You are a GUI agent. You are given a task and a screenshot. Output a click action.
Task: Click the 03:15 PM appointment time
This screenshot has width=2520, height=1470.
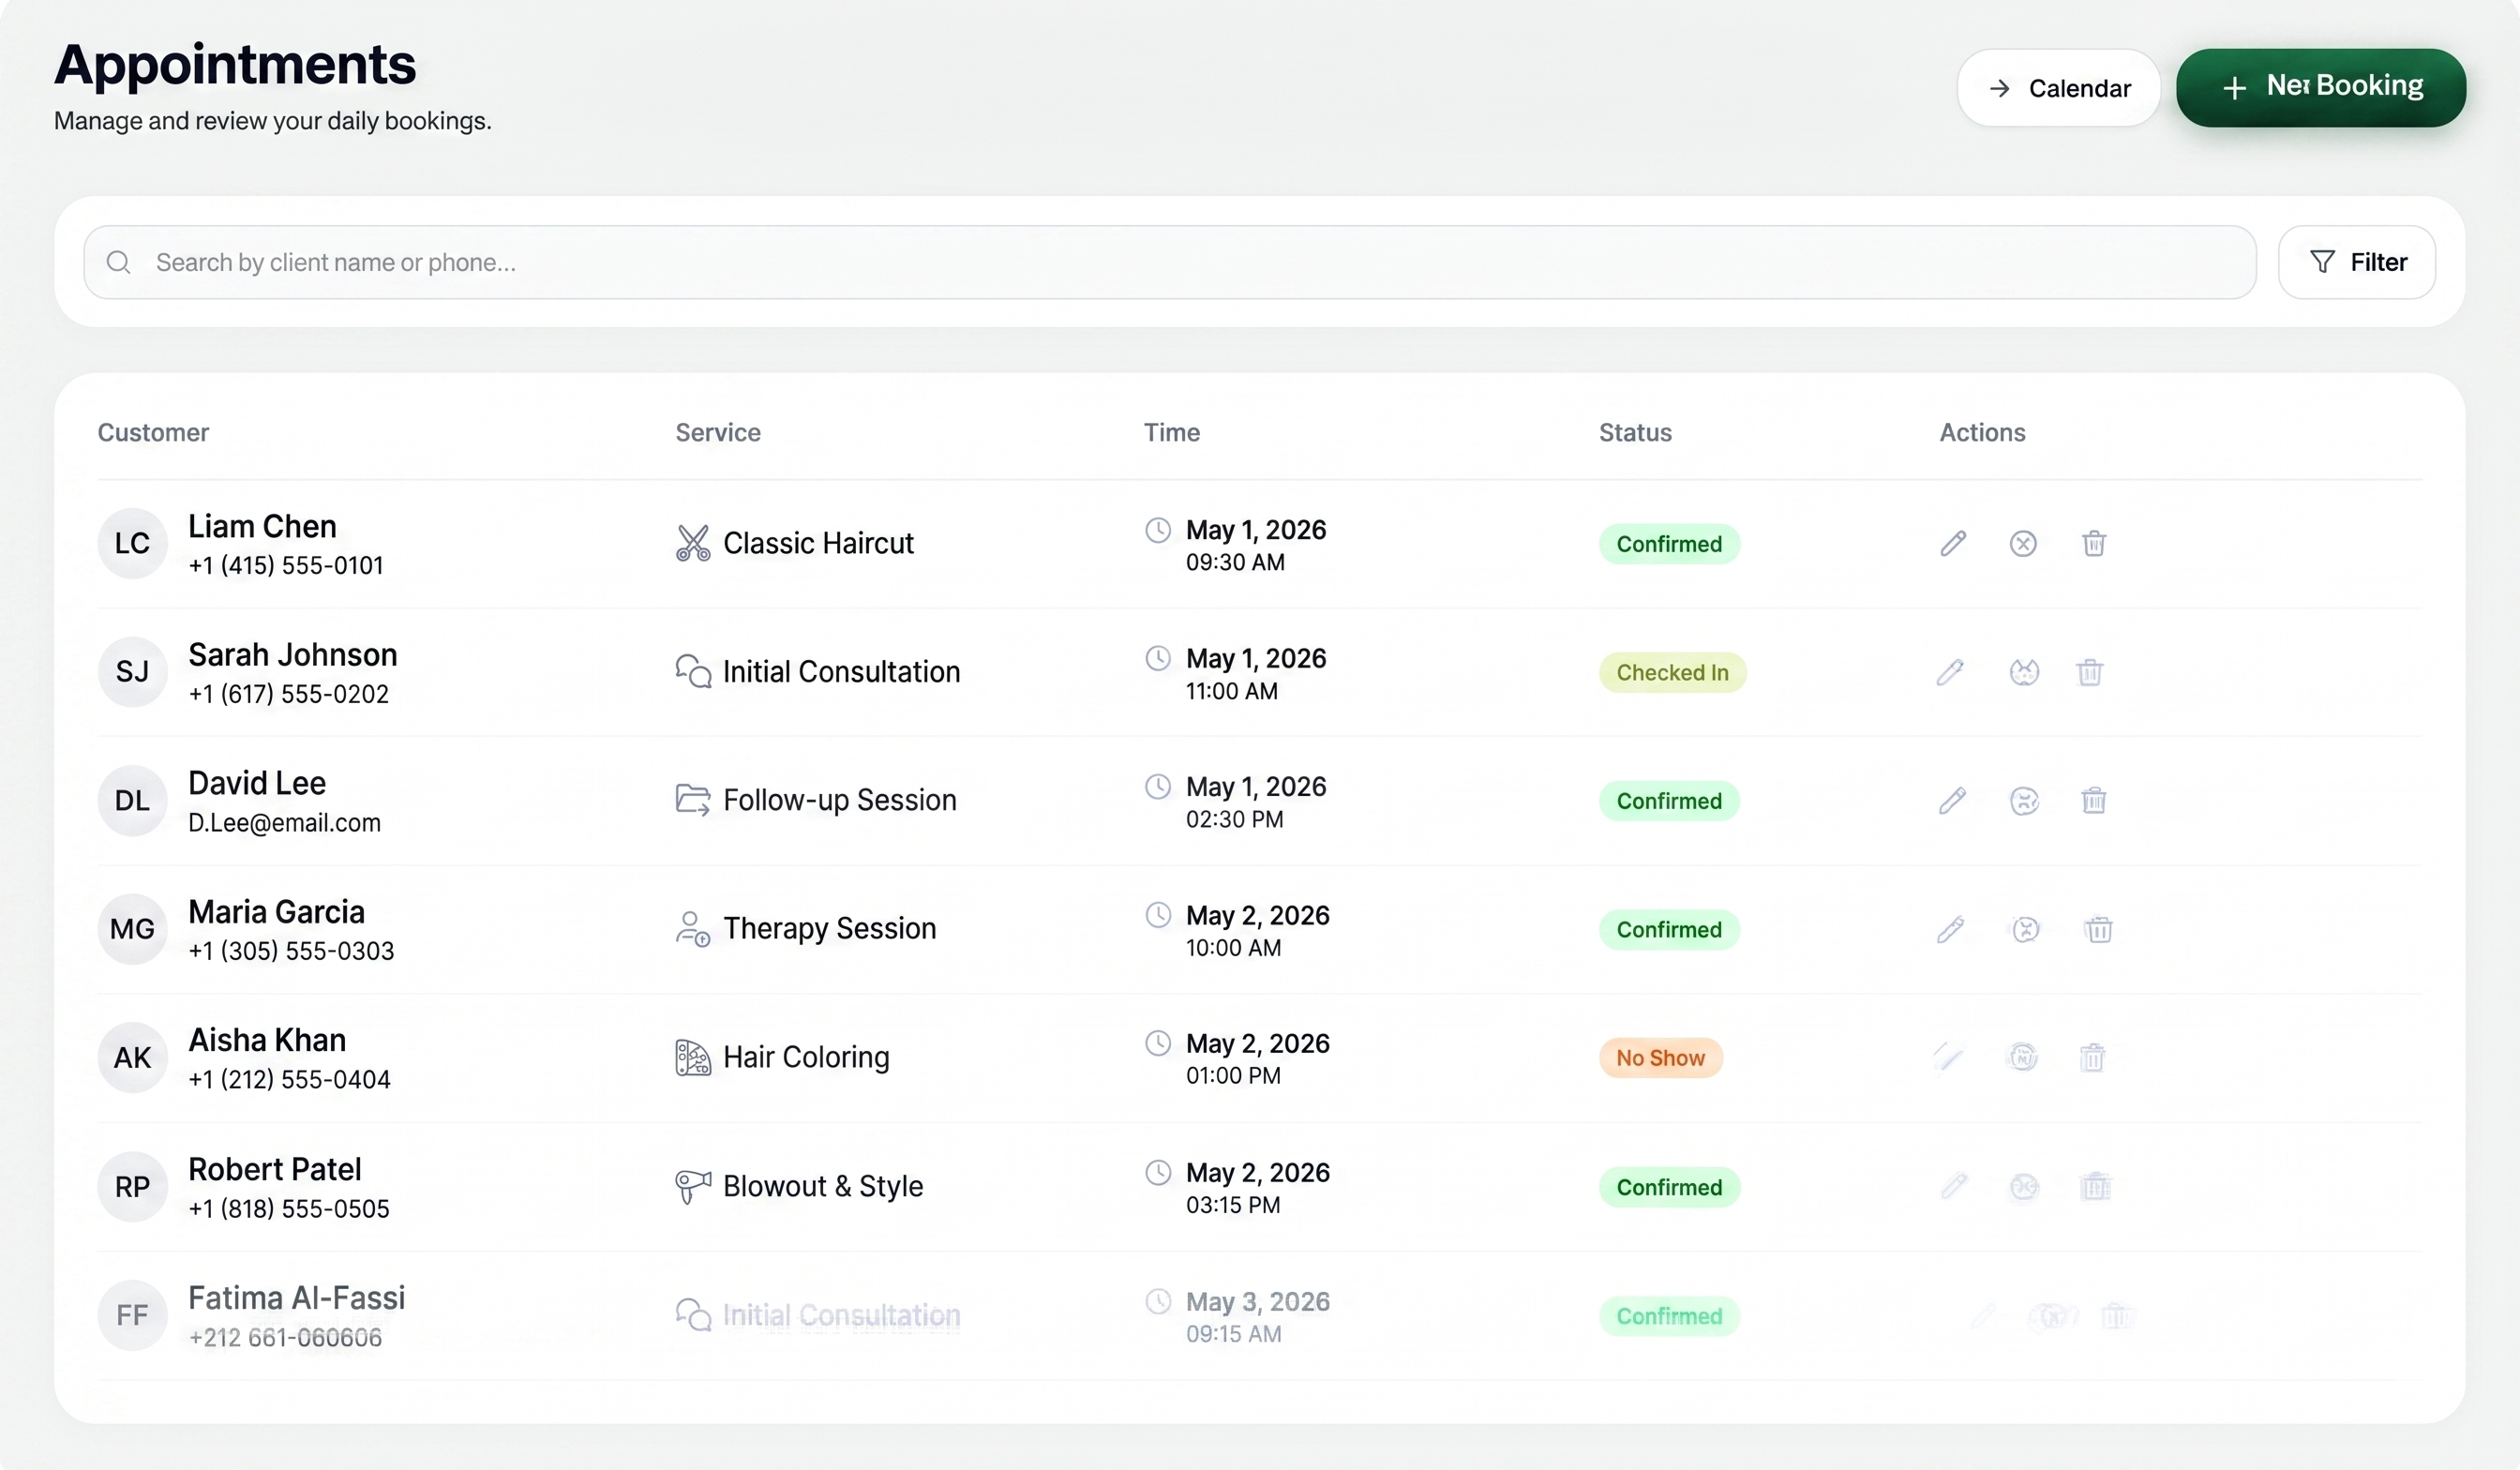(x=1233, y=1205)
